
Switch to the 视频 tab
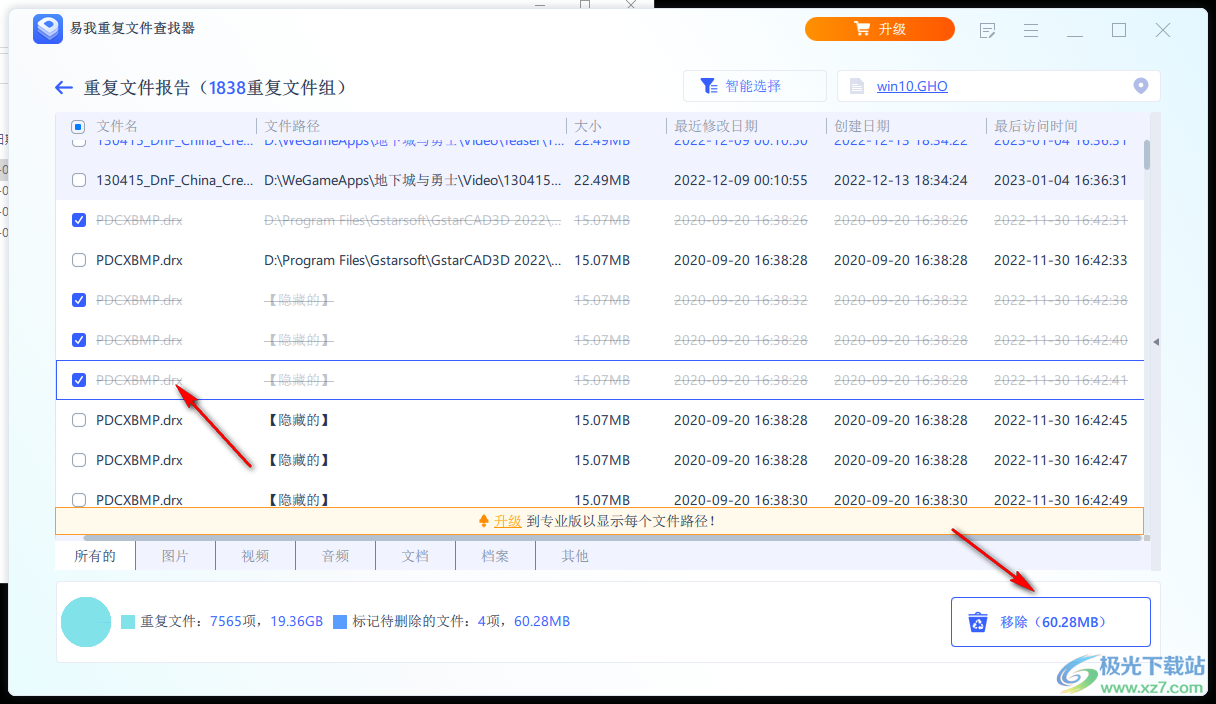[255, 556]
